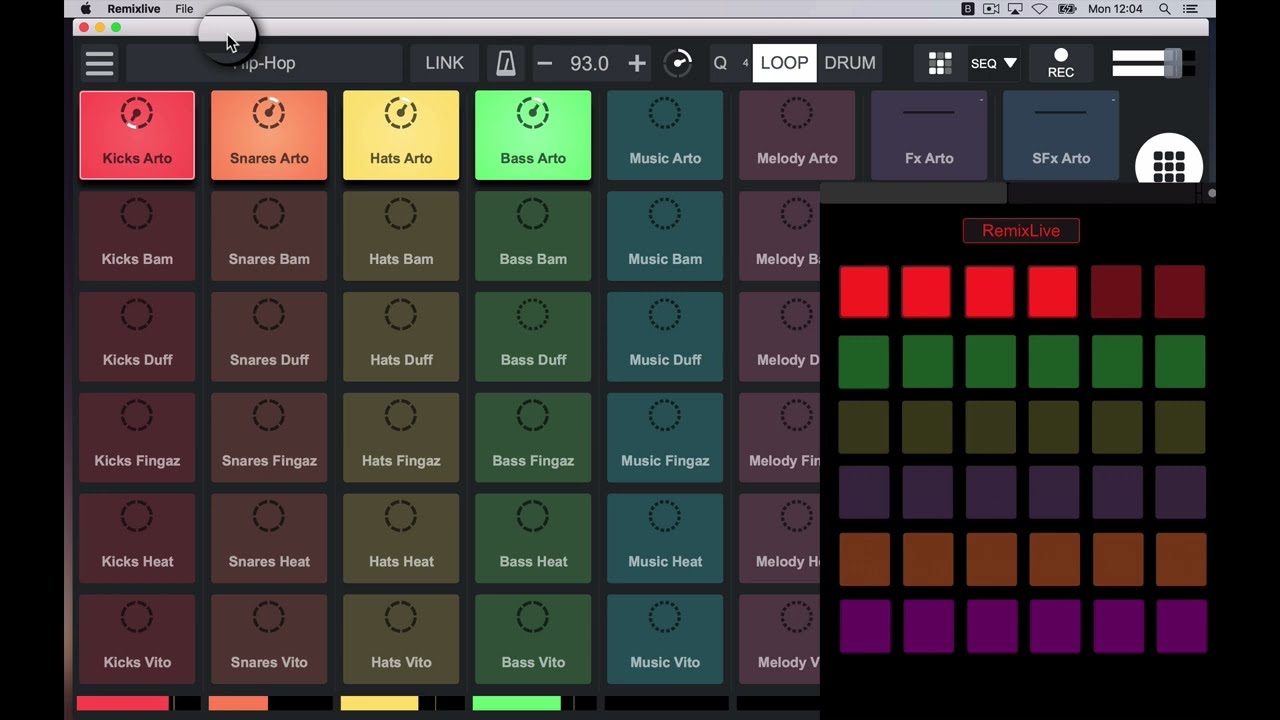The height and width of the screenshot is (720, 1280).
Task: Open the pad grid view icon
Action: point(940,63)
